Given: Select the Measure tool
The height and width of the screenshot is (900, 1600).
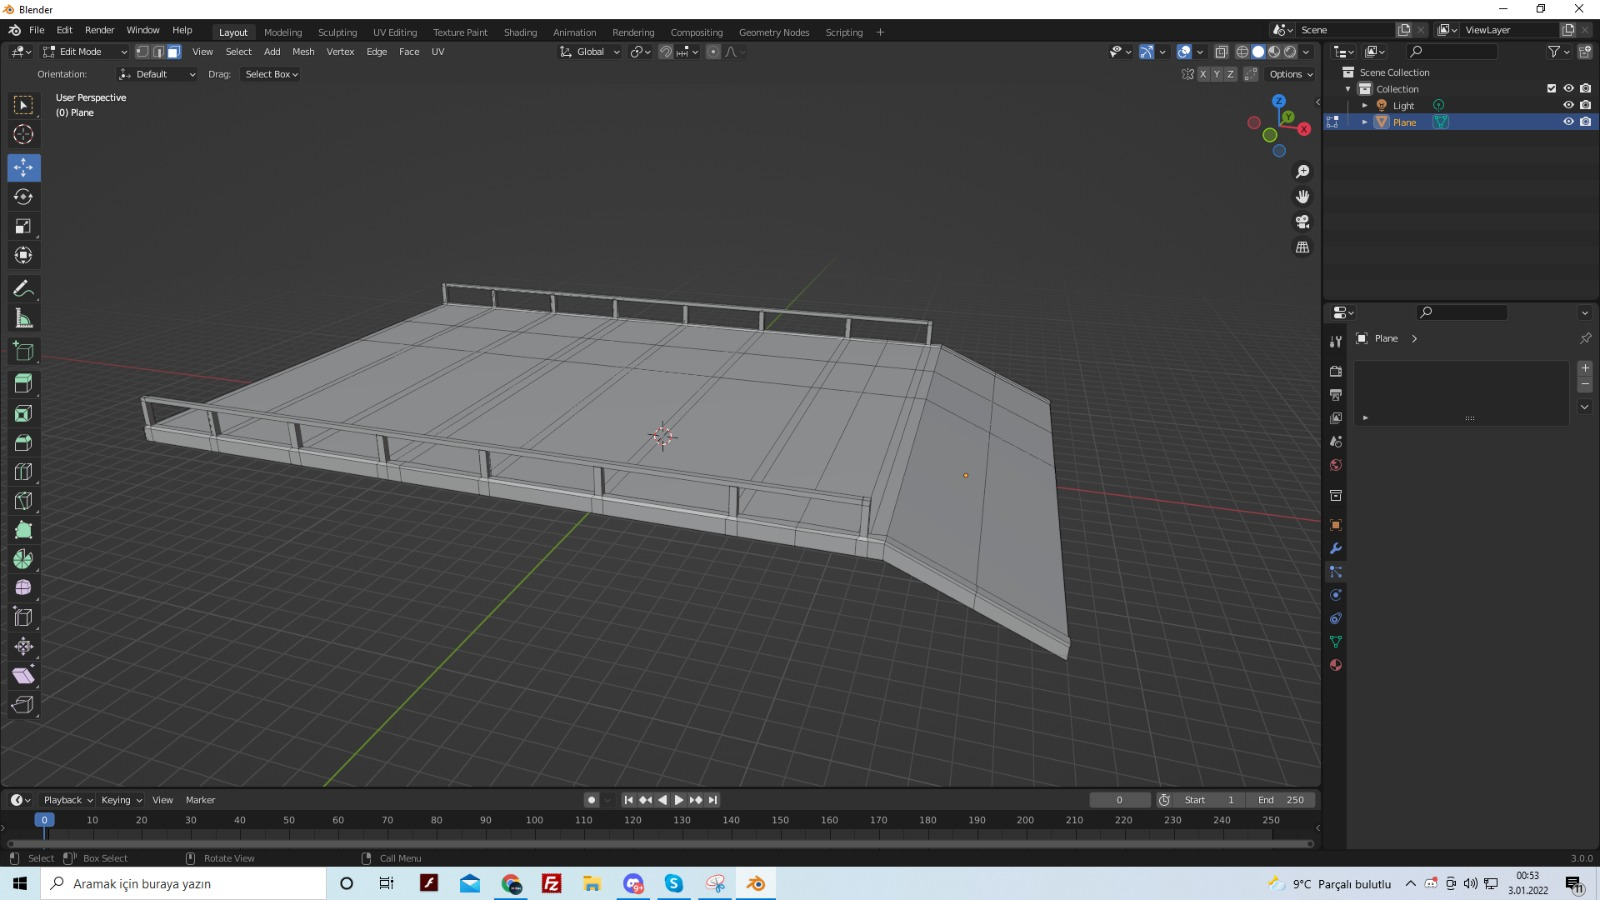Looking at the screenshot, I should pyautogui.click(x=23, y=318).
